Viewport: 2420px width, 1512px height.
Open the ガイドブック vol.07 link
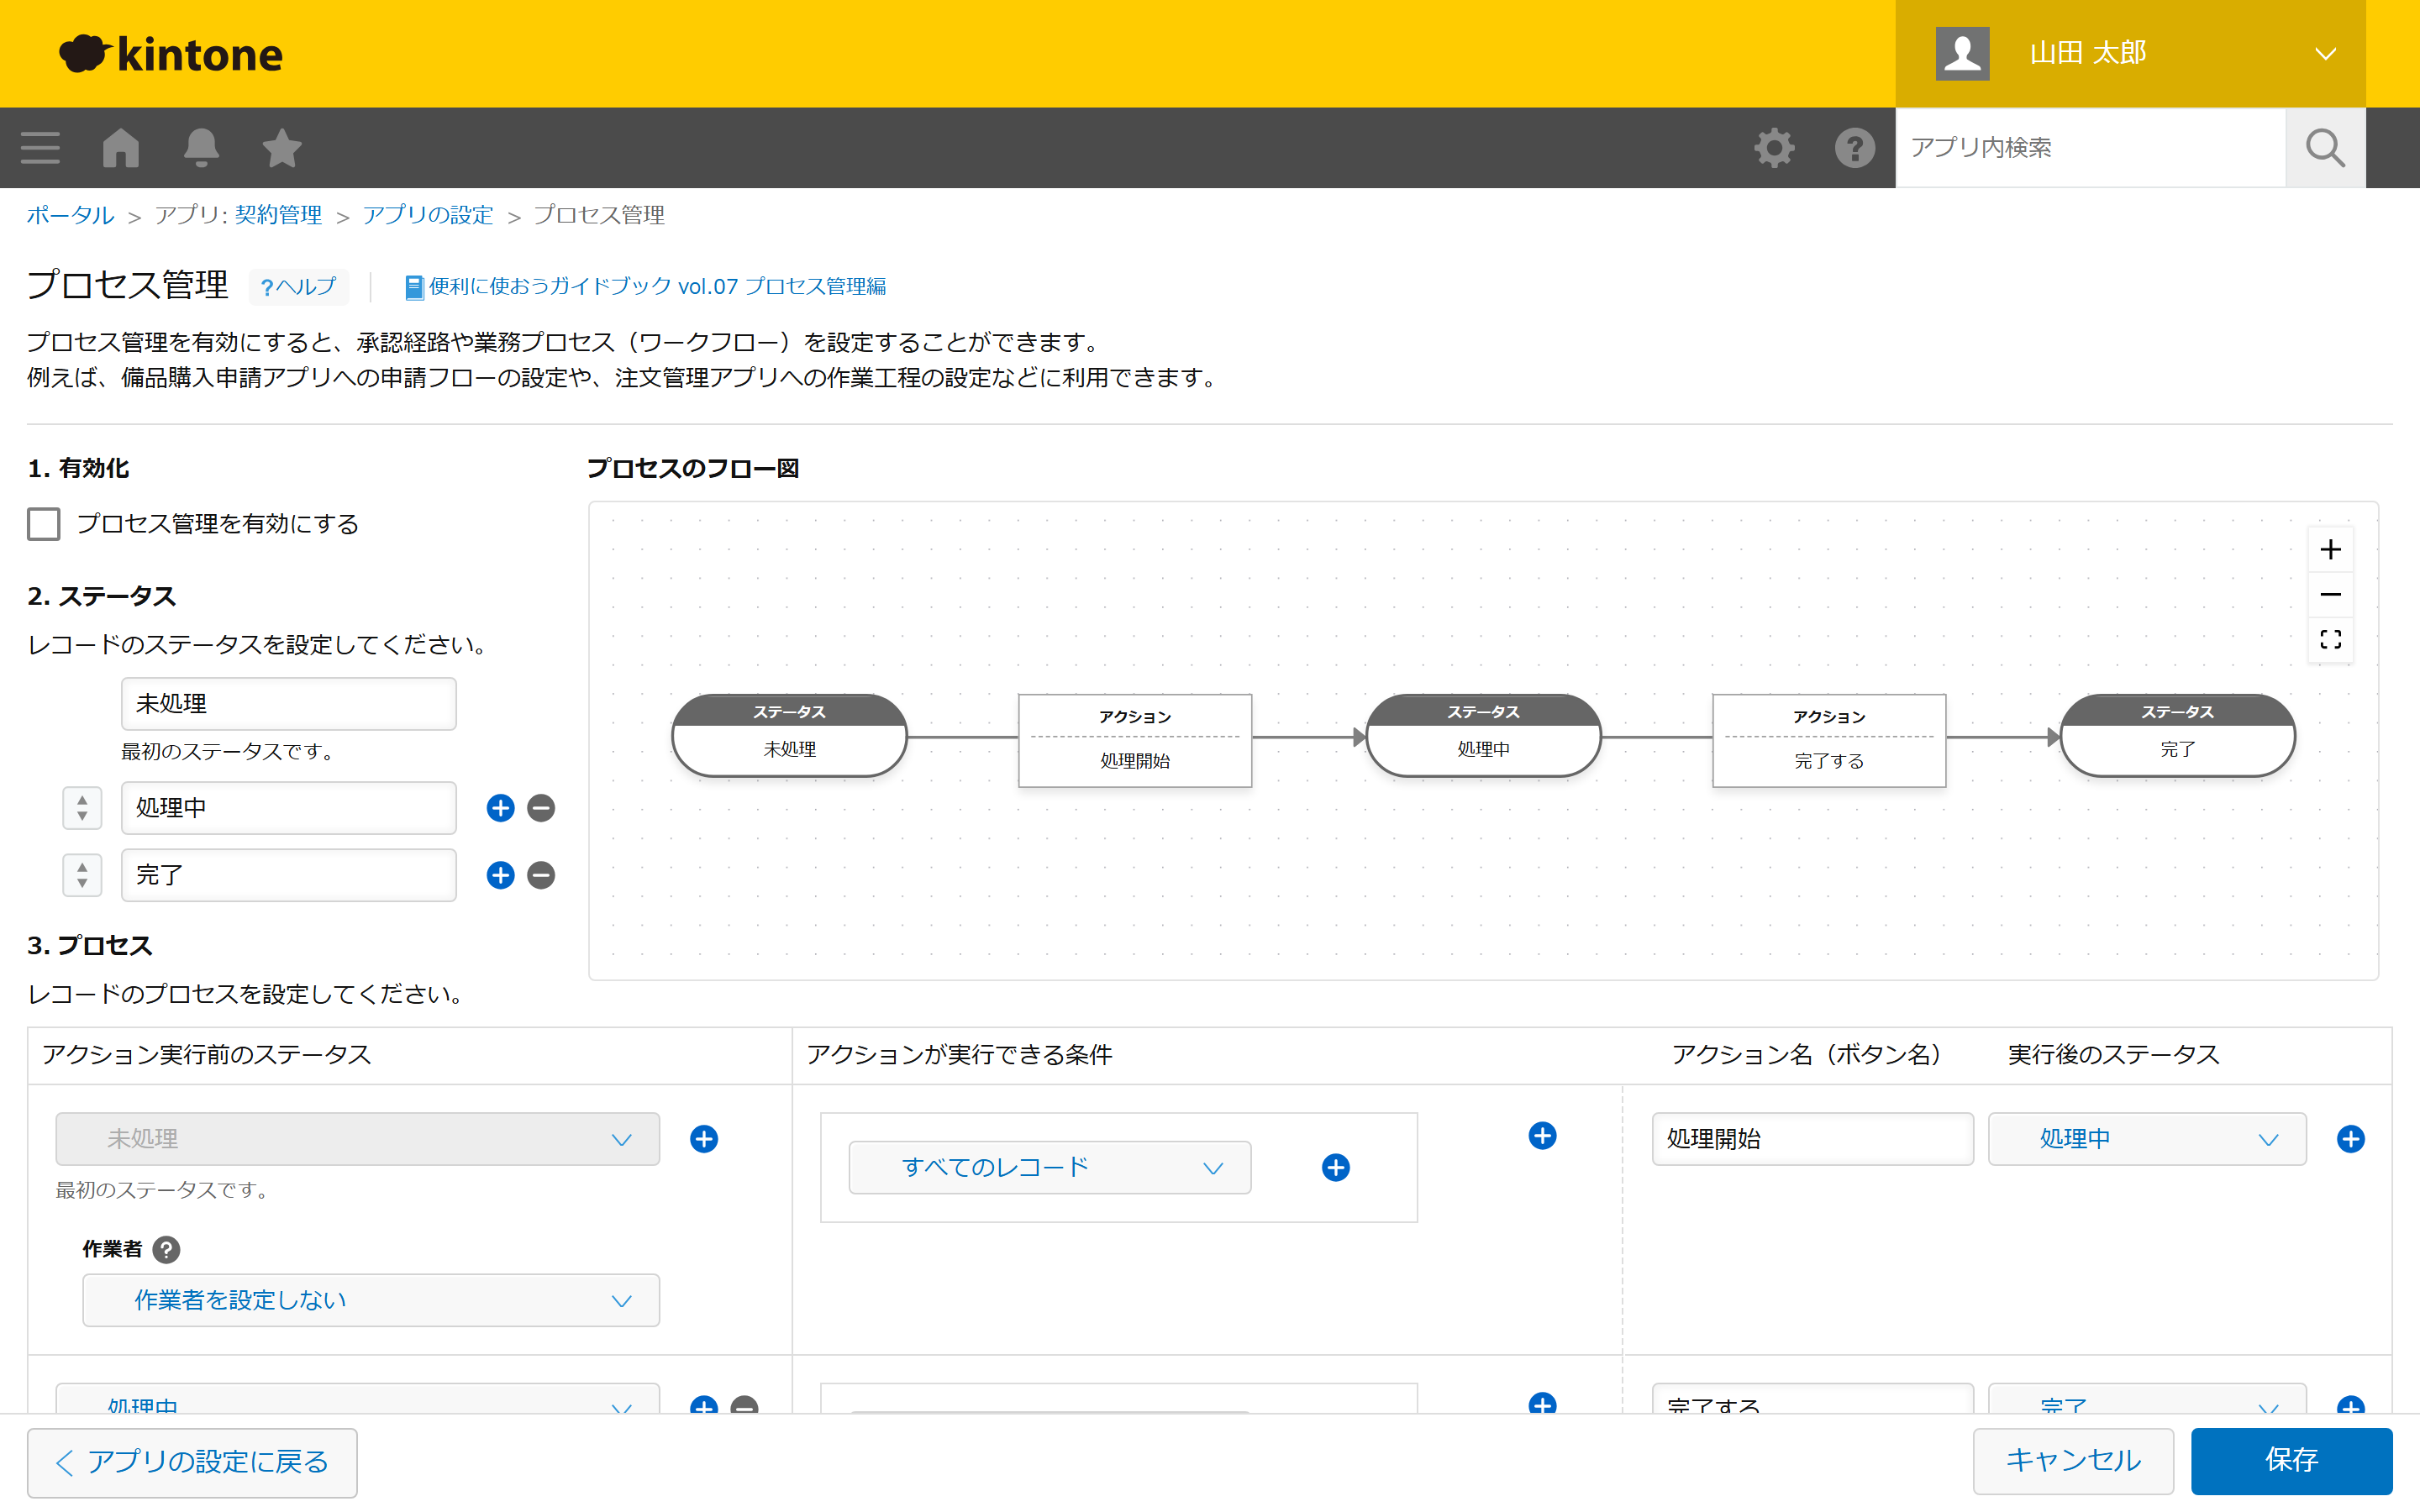coord(646,287)
